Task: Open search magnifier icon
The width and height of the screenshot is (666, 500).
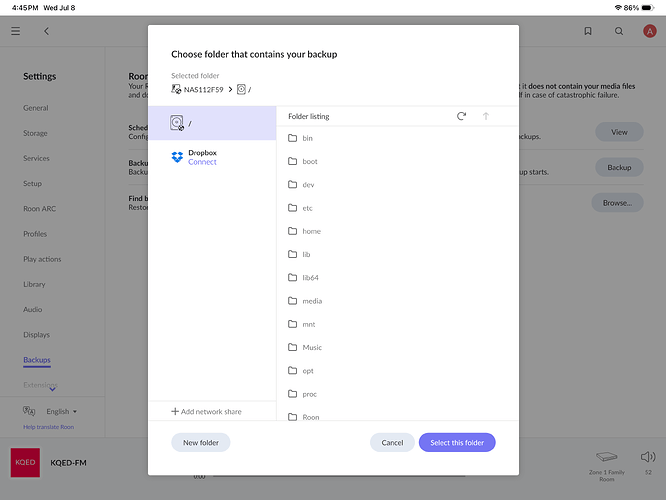Action: [x=619, y=31]
